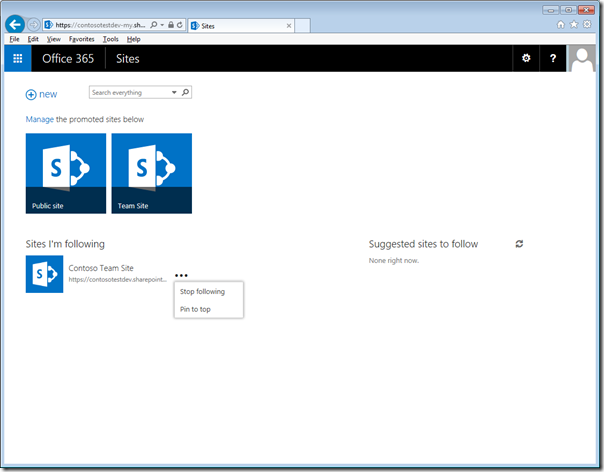Close the Sites browser tab
The height and width of the screenshot is (472, 604).
289,26
